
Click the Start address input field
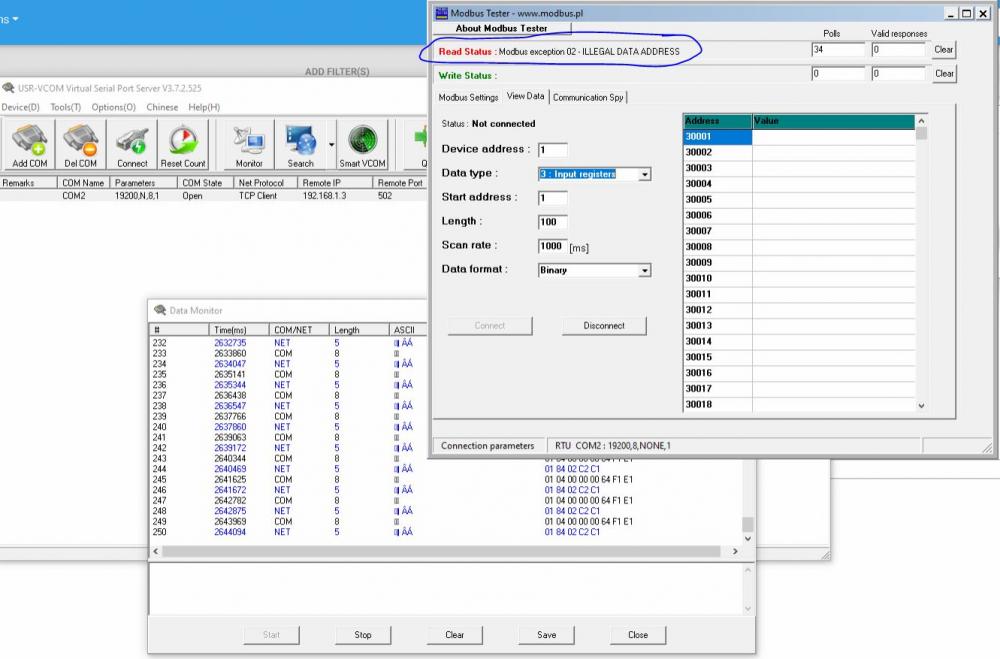click(x=552, y=198)
